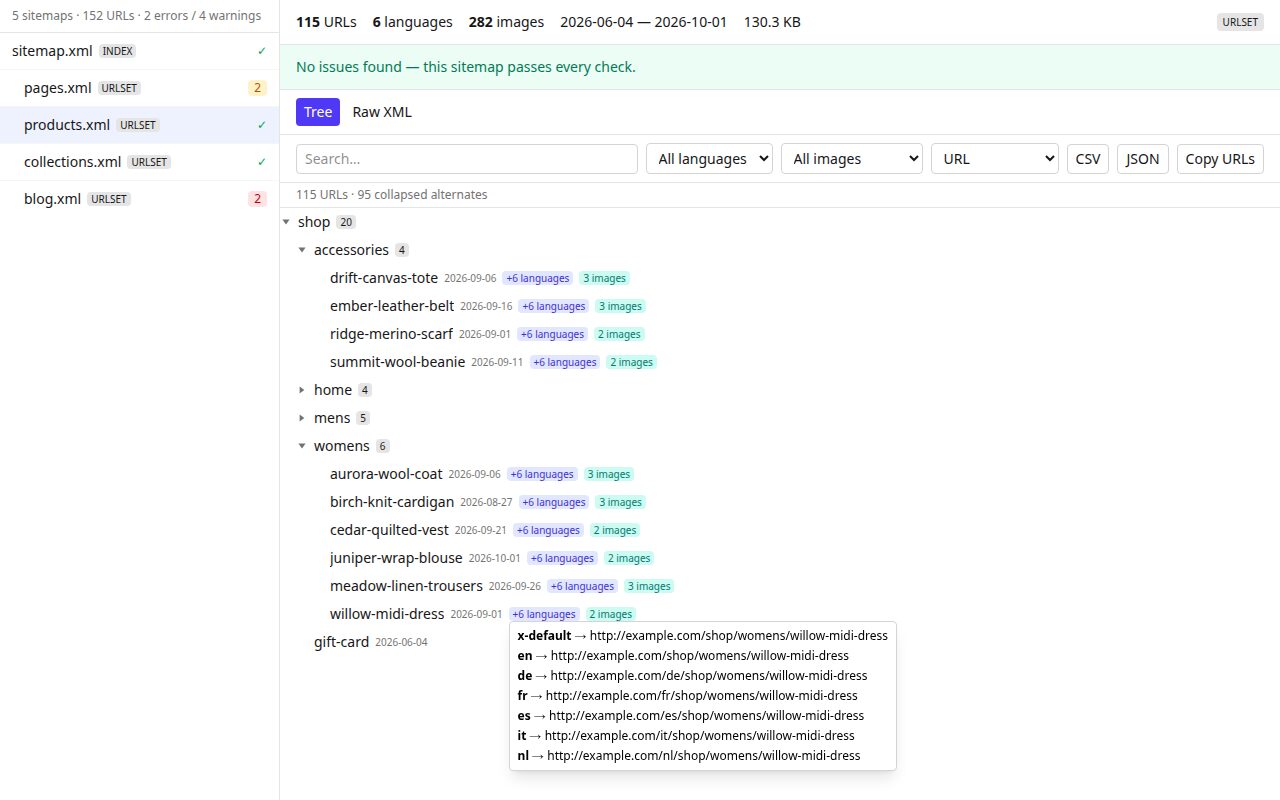
Task: Open the All languages dropdown
Action: (x=710, y=159)
